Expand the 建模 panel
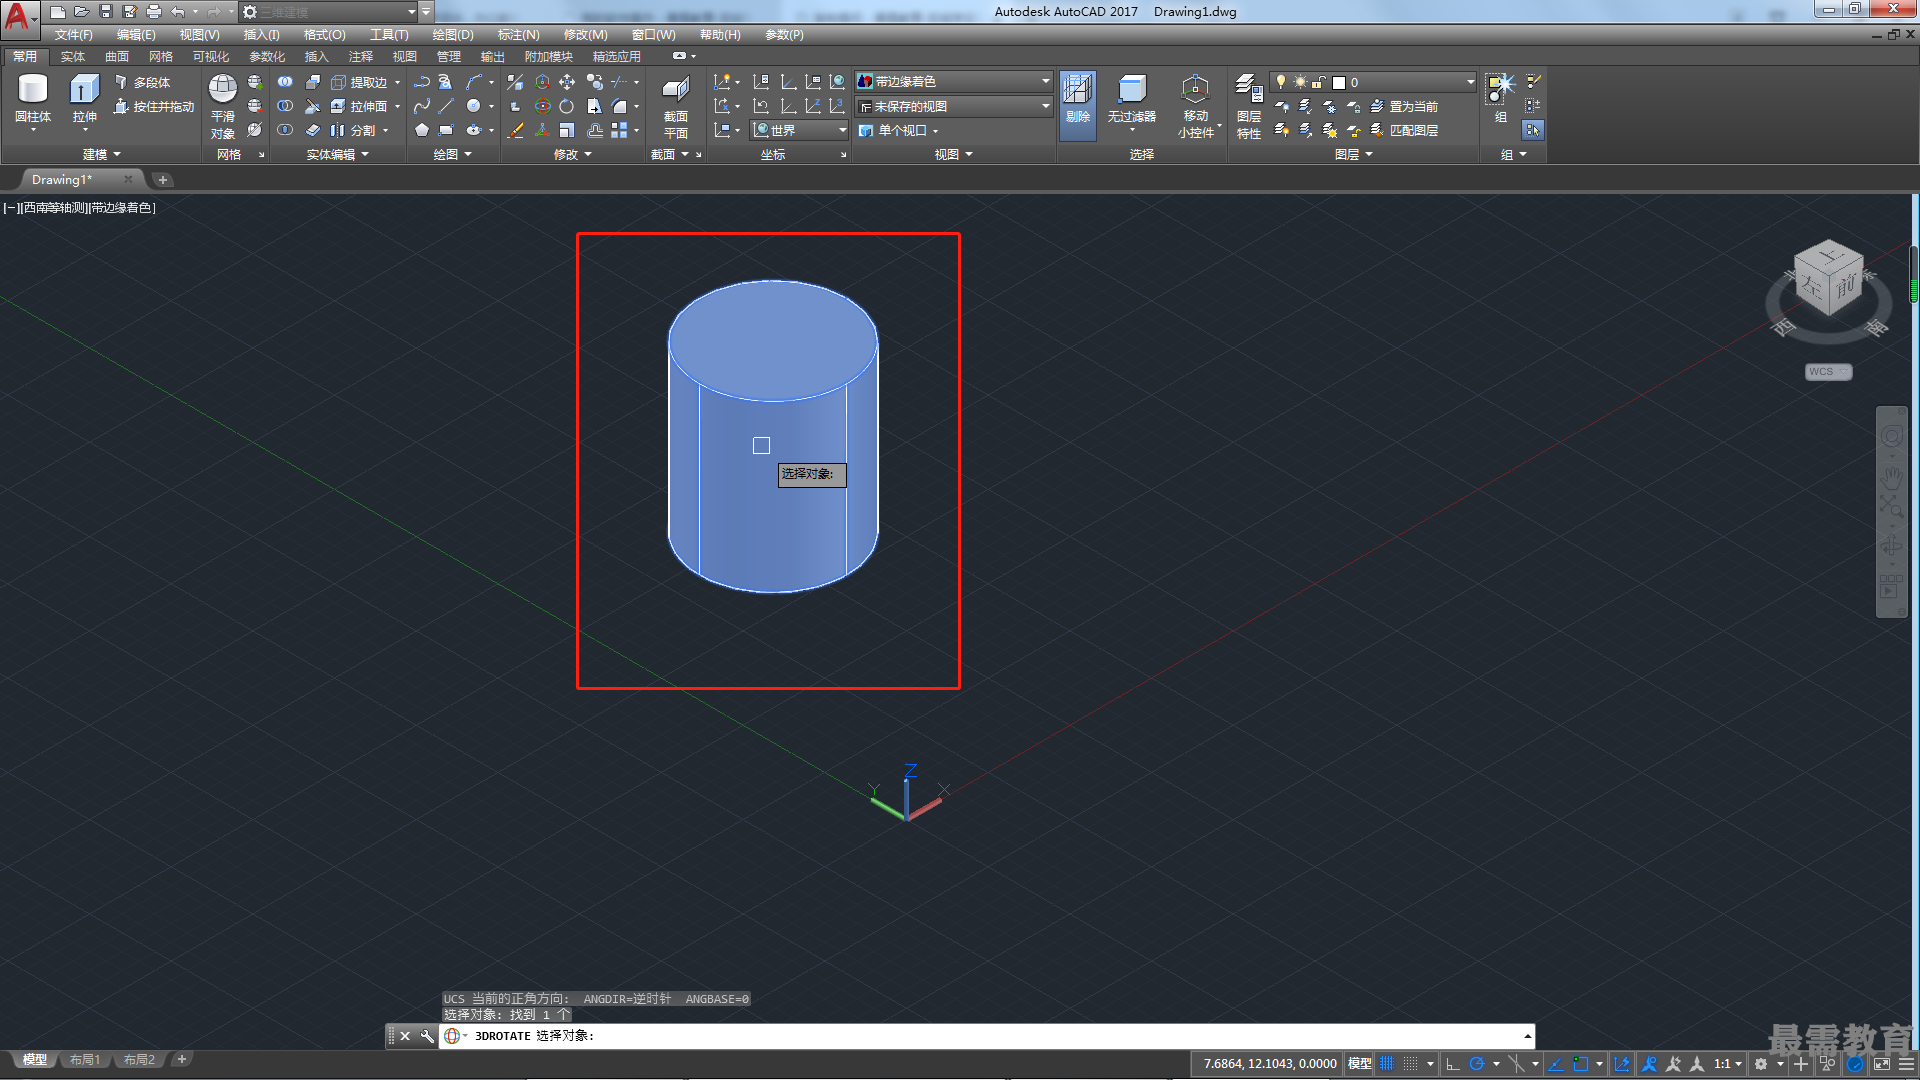 (101, 154)
